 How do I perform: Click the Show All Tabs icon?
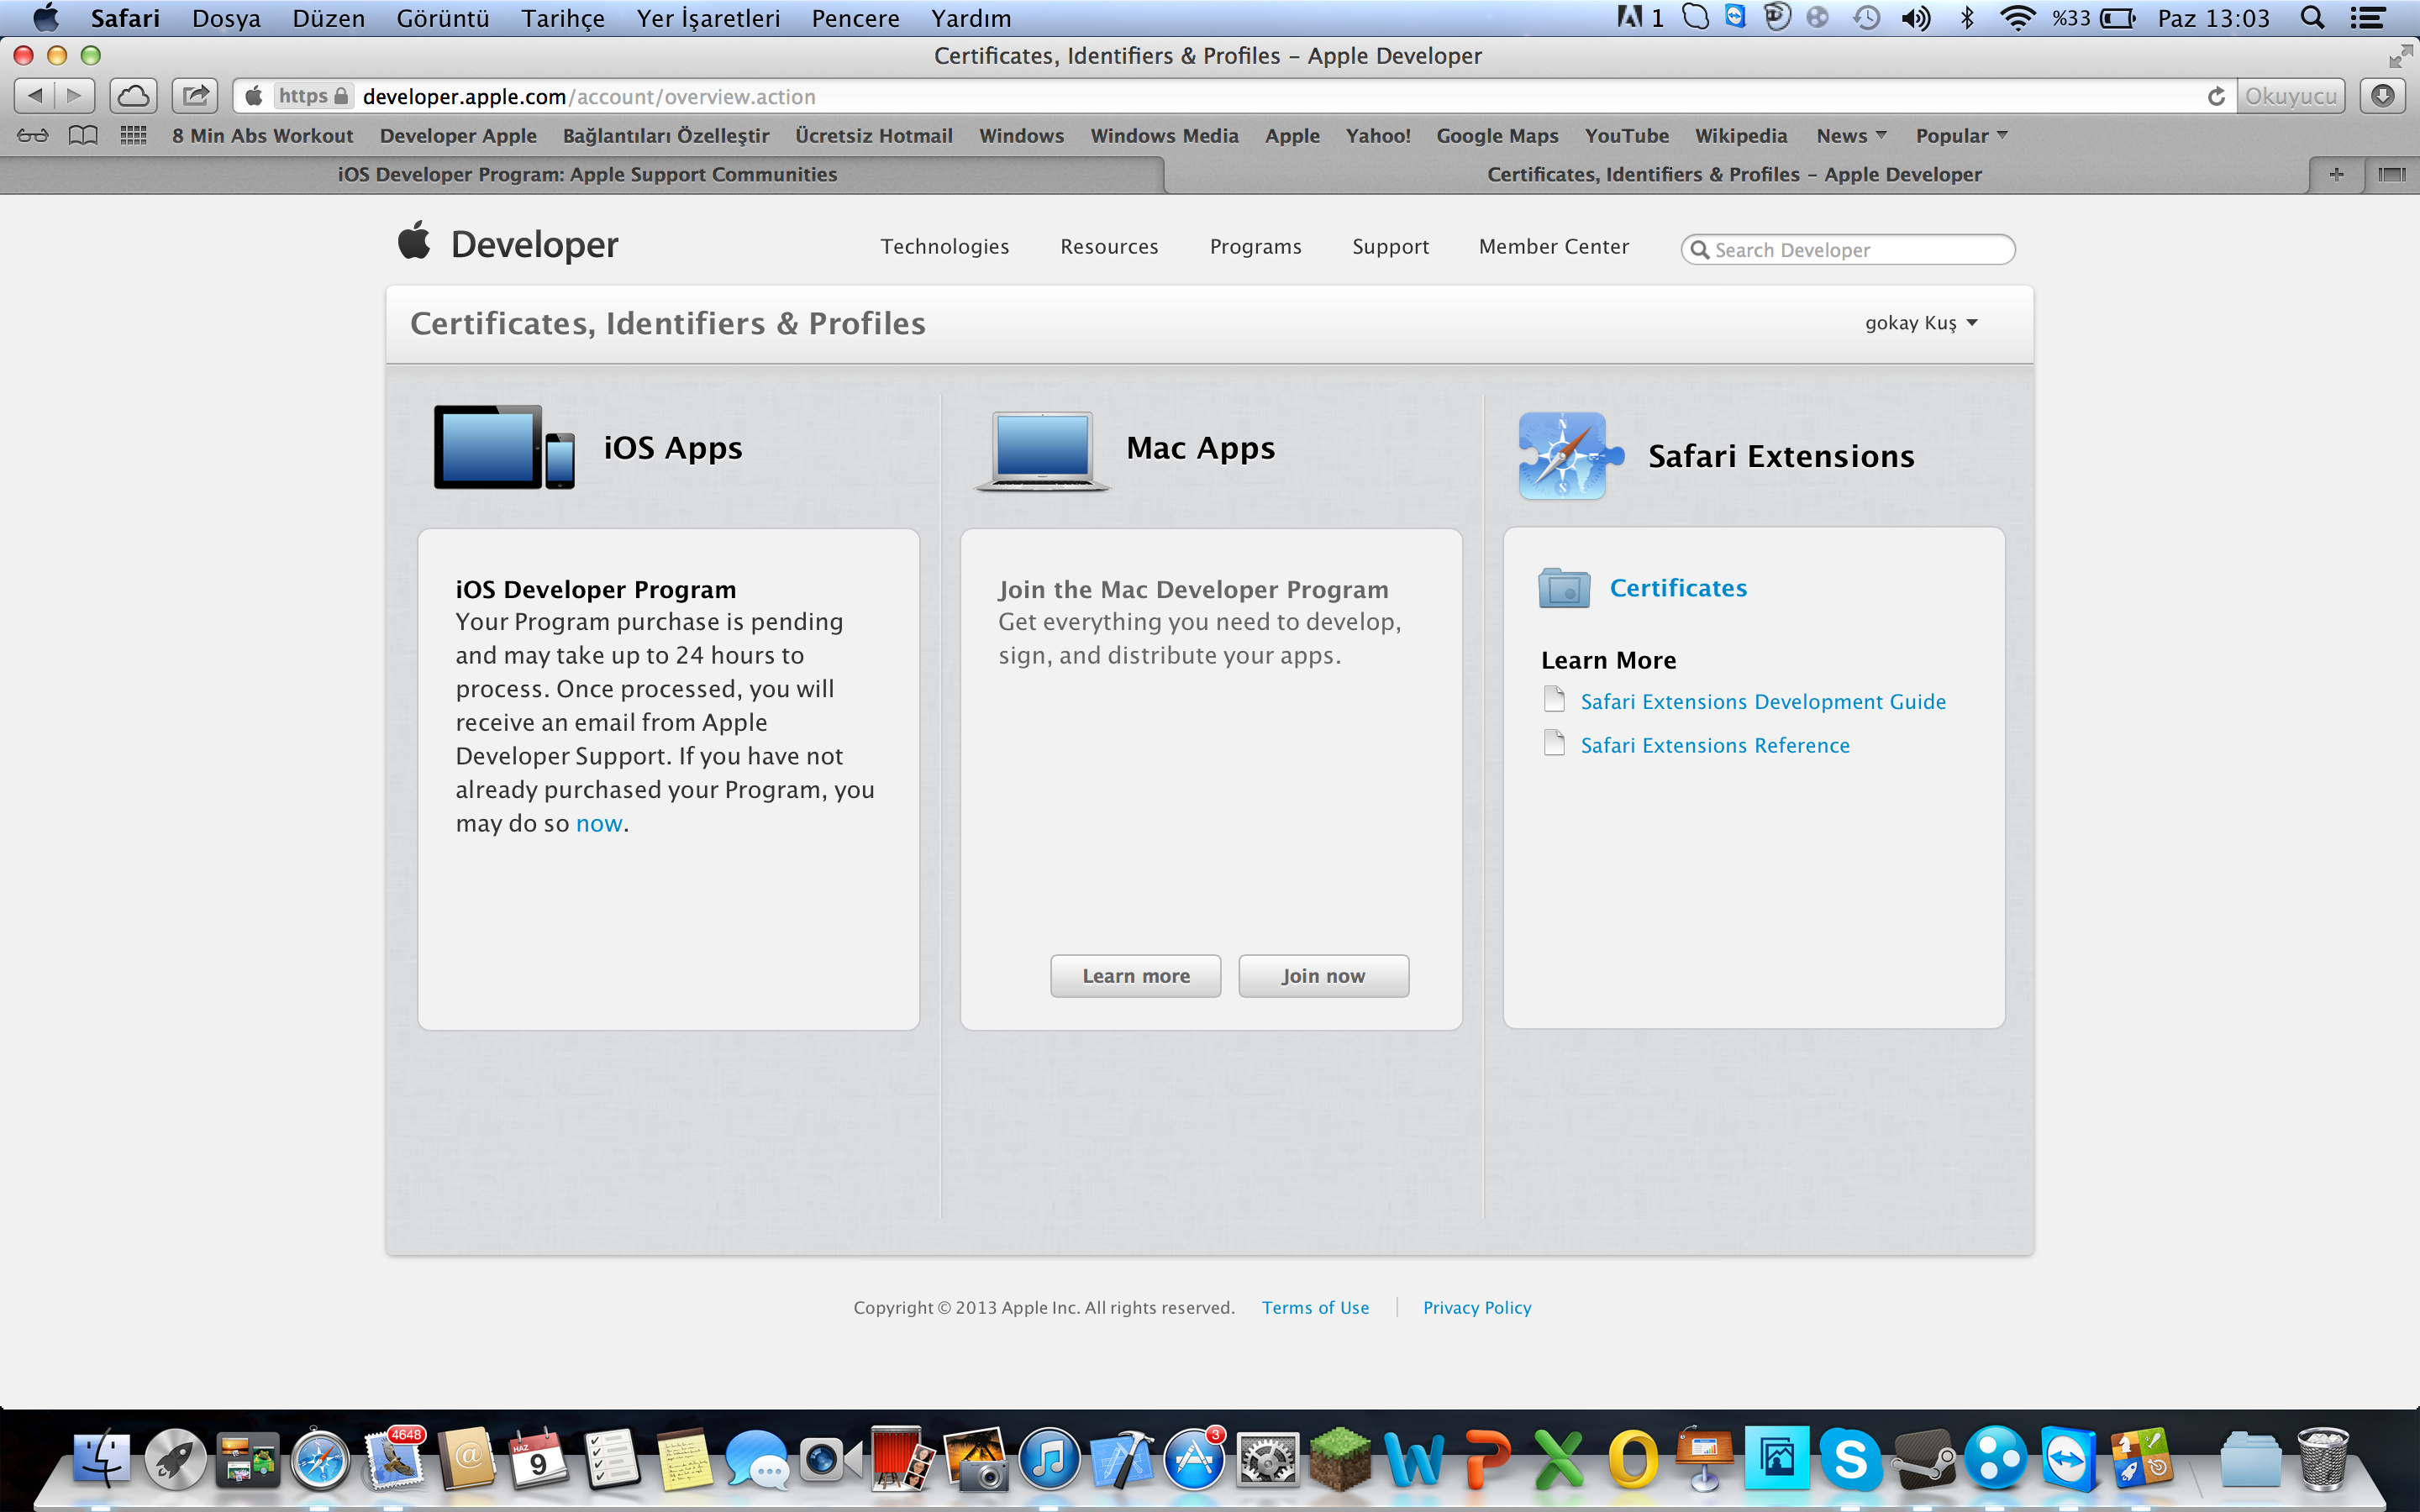2391,174
